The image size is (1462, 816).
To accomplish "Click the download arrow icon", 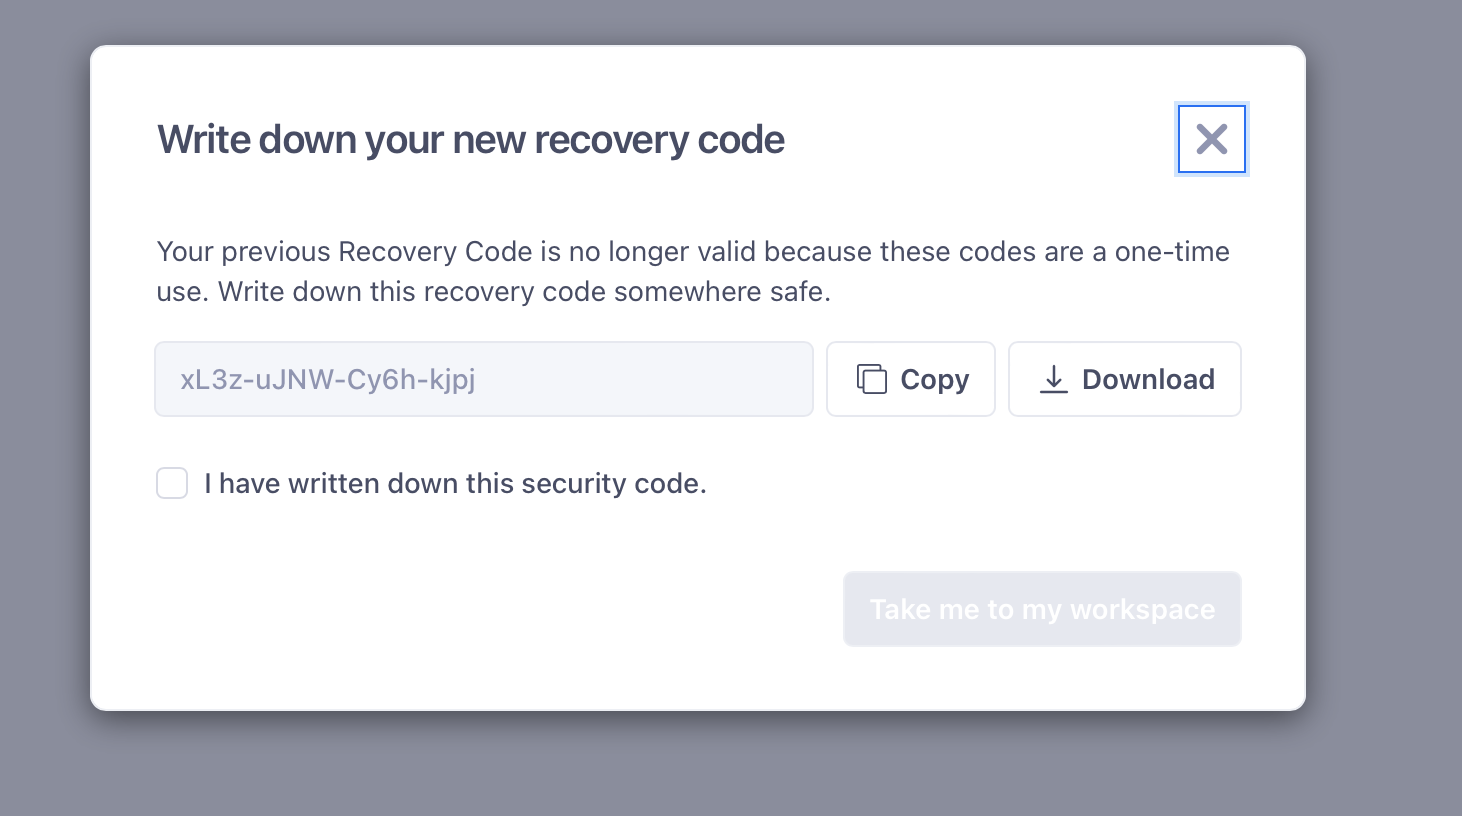I will click(x=1054, y=379).
